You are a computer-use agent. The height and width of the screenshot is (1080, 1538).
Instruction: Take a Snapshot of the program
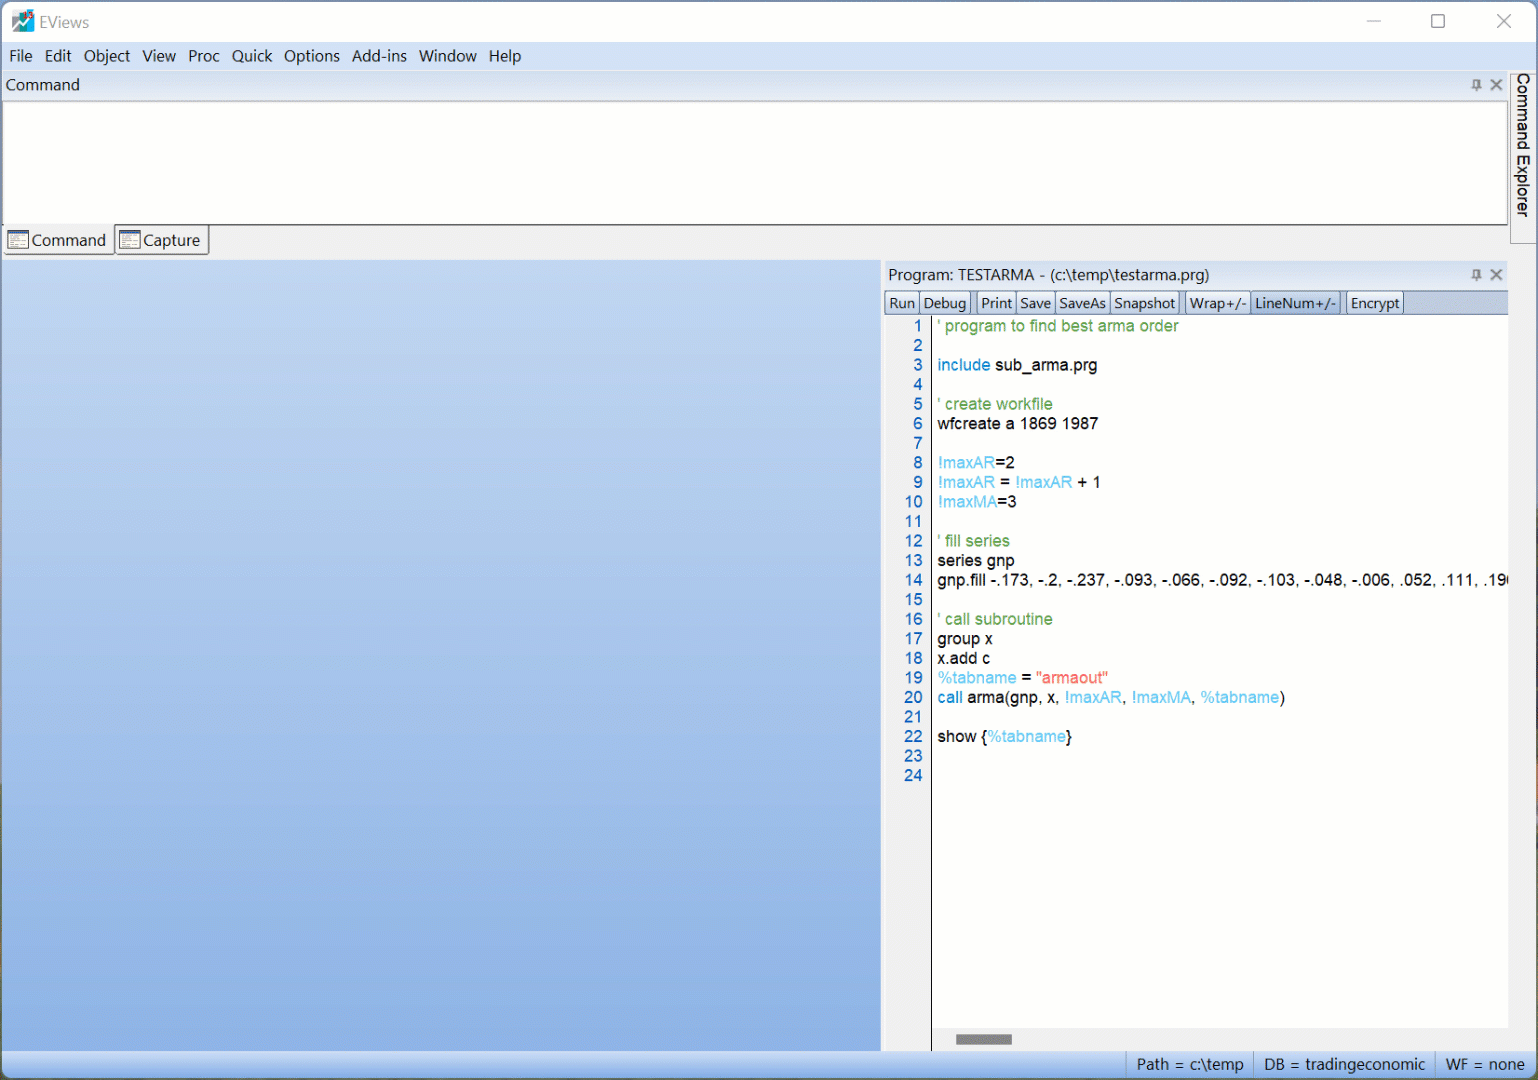coord(1145,303)
